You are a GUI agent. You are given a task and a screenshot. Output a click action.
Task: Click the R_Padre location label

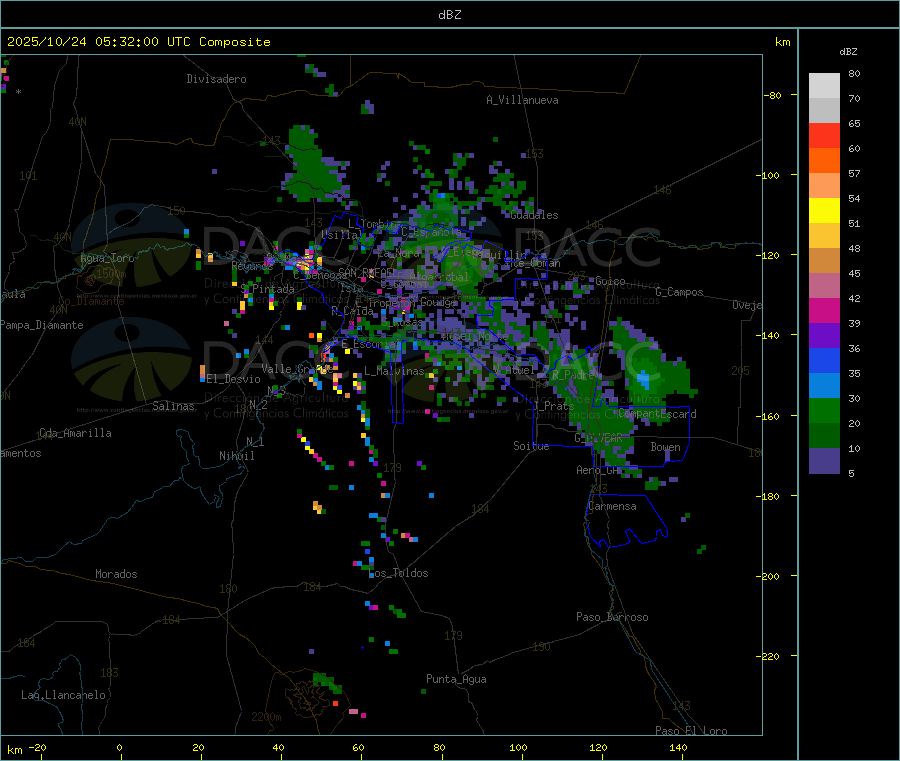coord(573,375)
